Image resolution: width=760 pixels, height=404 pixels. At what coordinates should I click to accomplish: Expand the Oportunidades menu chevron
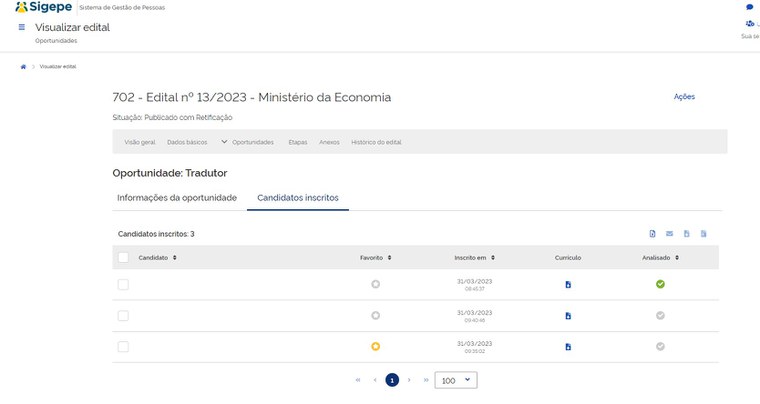pyautogui.click(x=224, y=142)
